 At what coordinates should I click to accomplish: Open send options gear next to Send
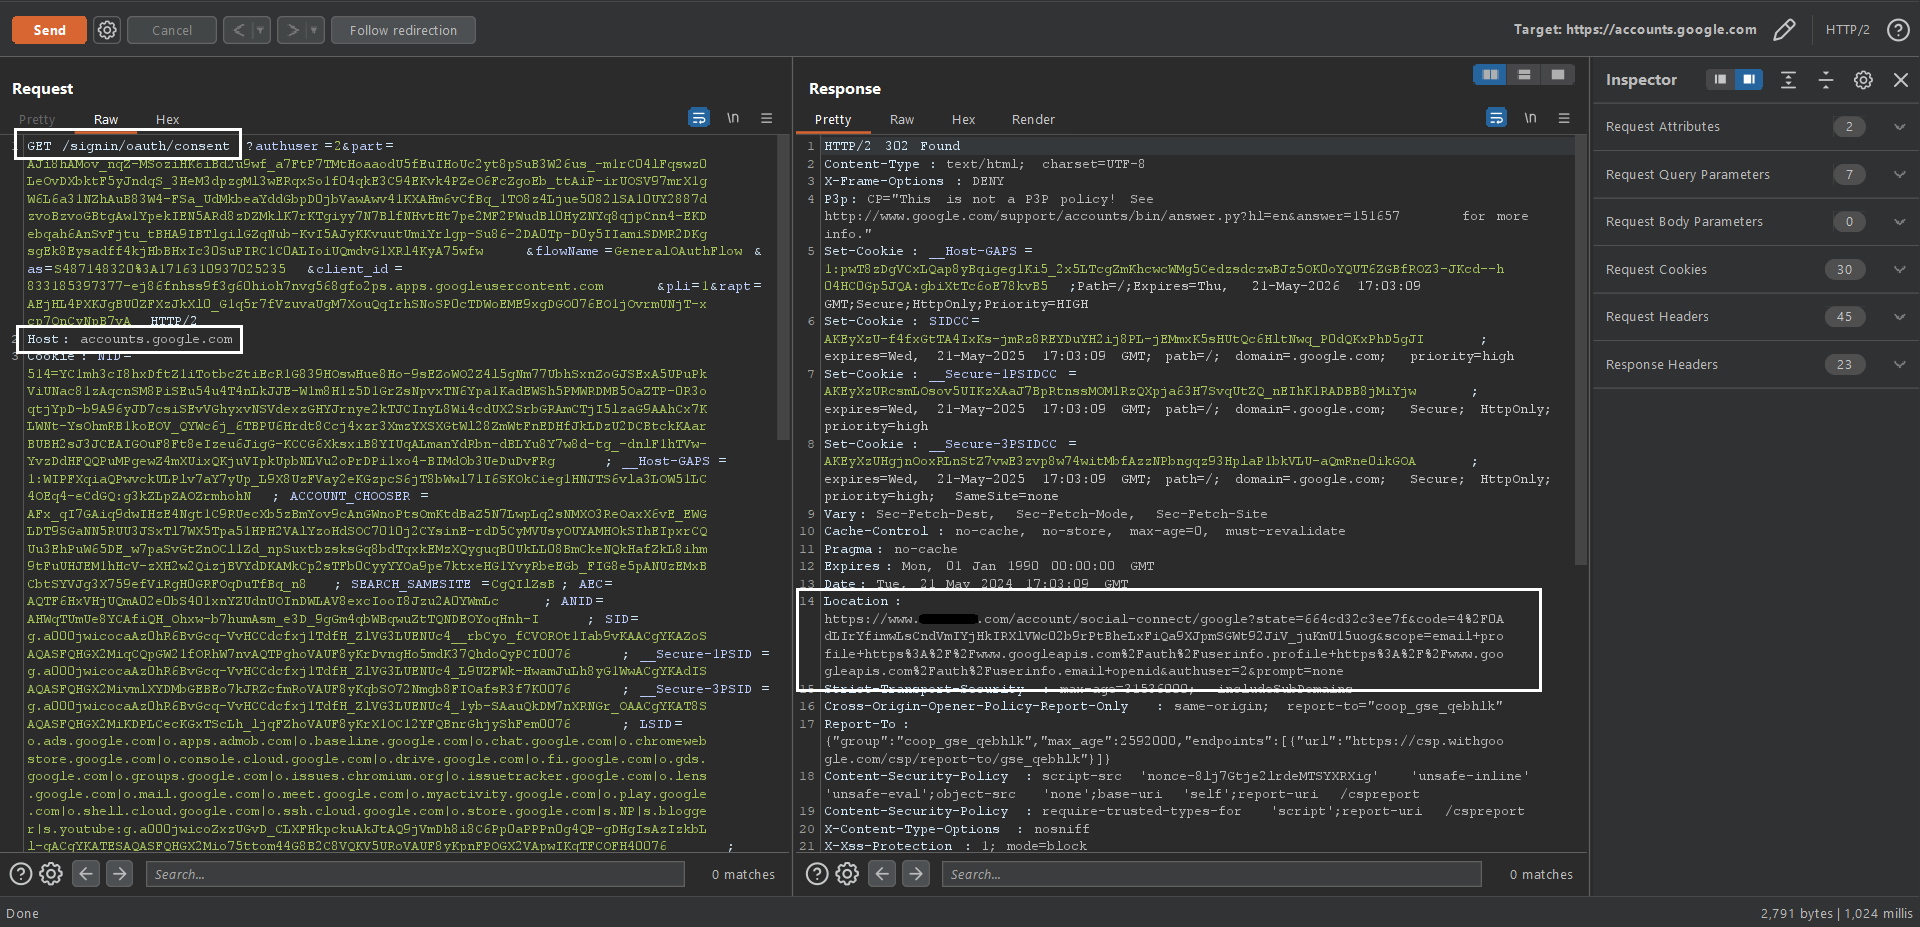(107, 30)
